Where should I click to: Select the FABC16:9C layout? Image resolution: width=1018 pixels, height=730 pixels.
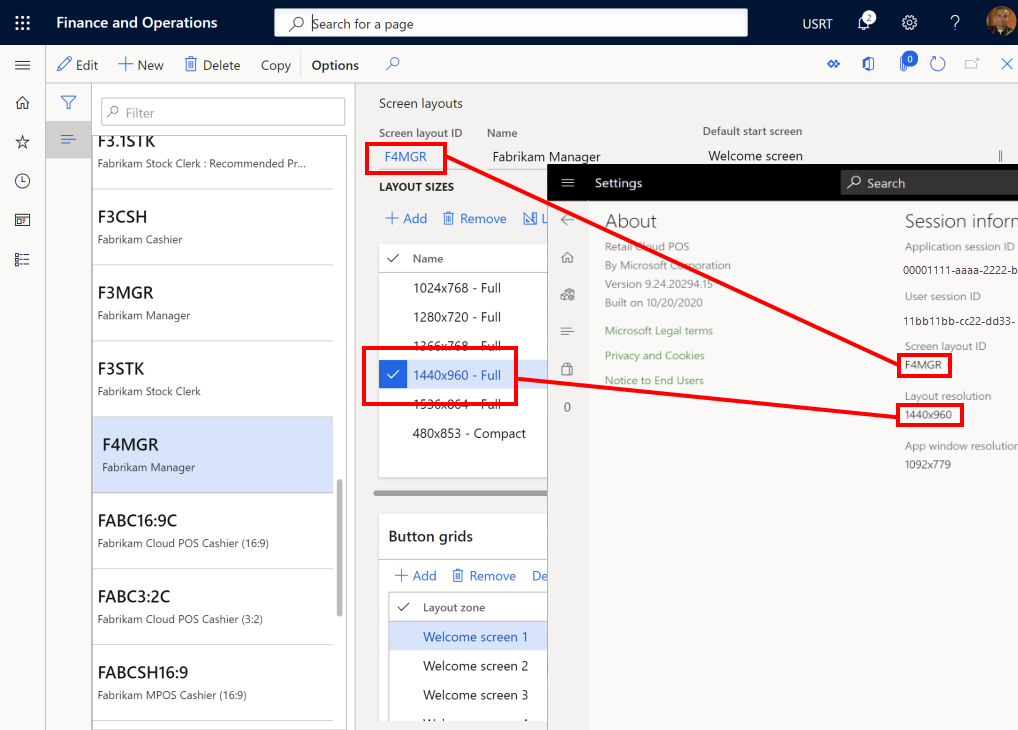213,531
